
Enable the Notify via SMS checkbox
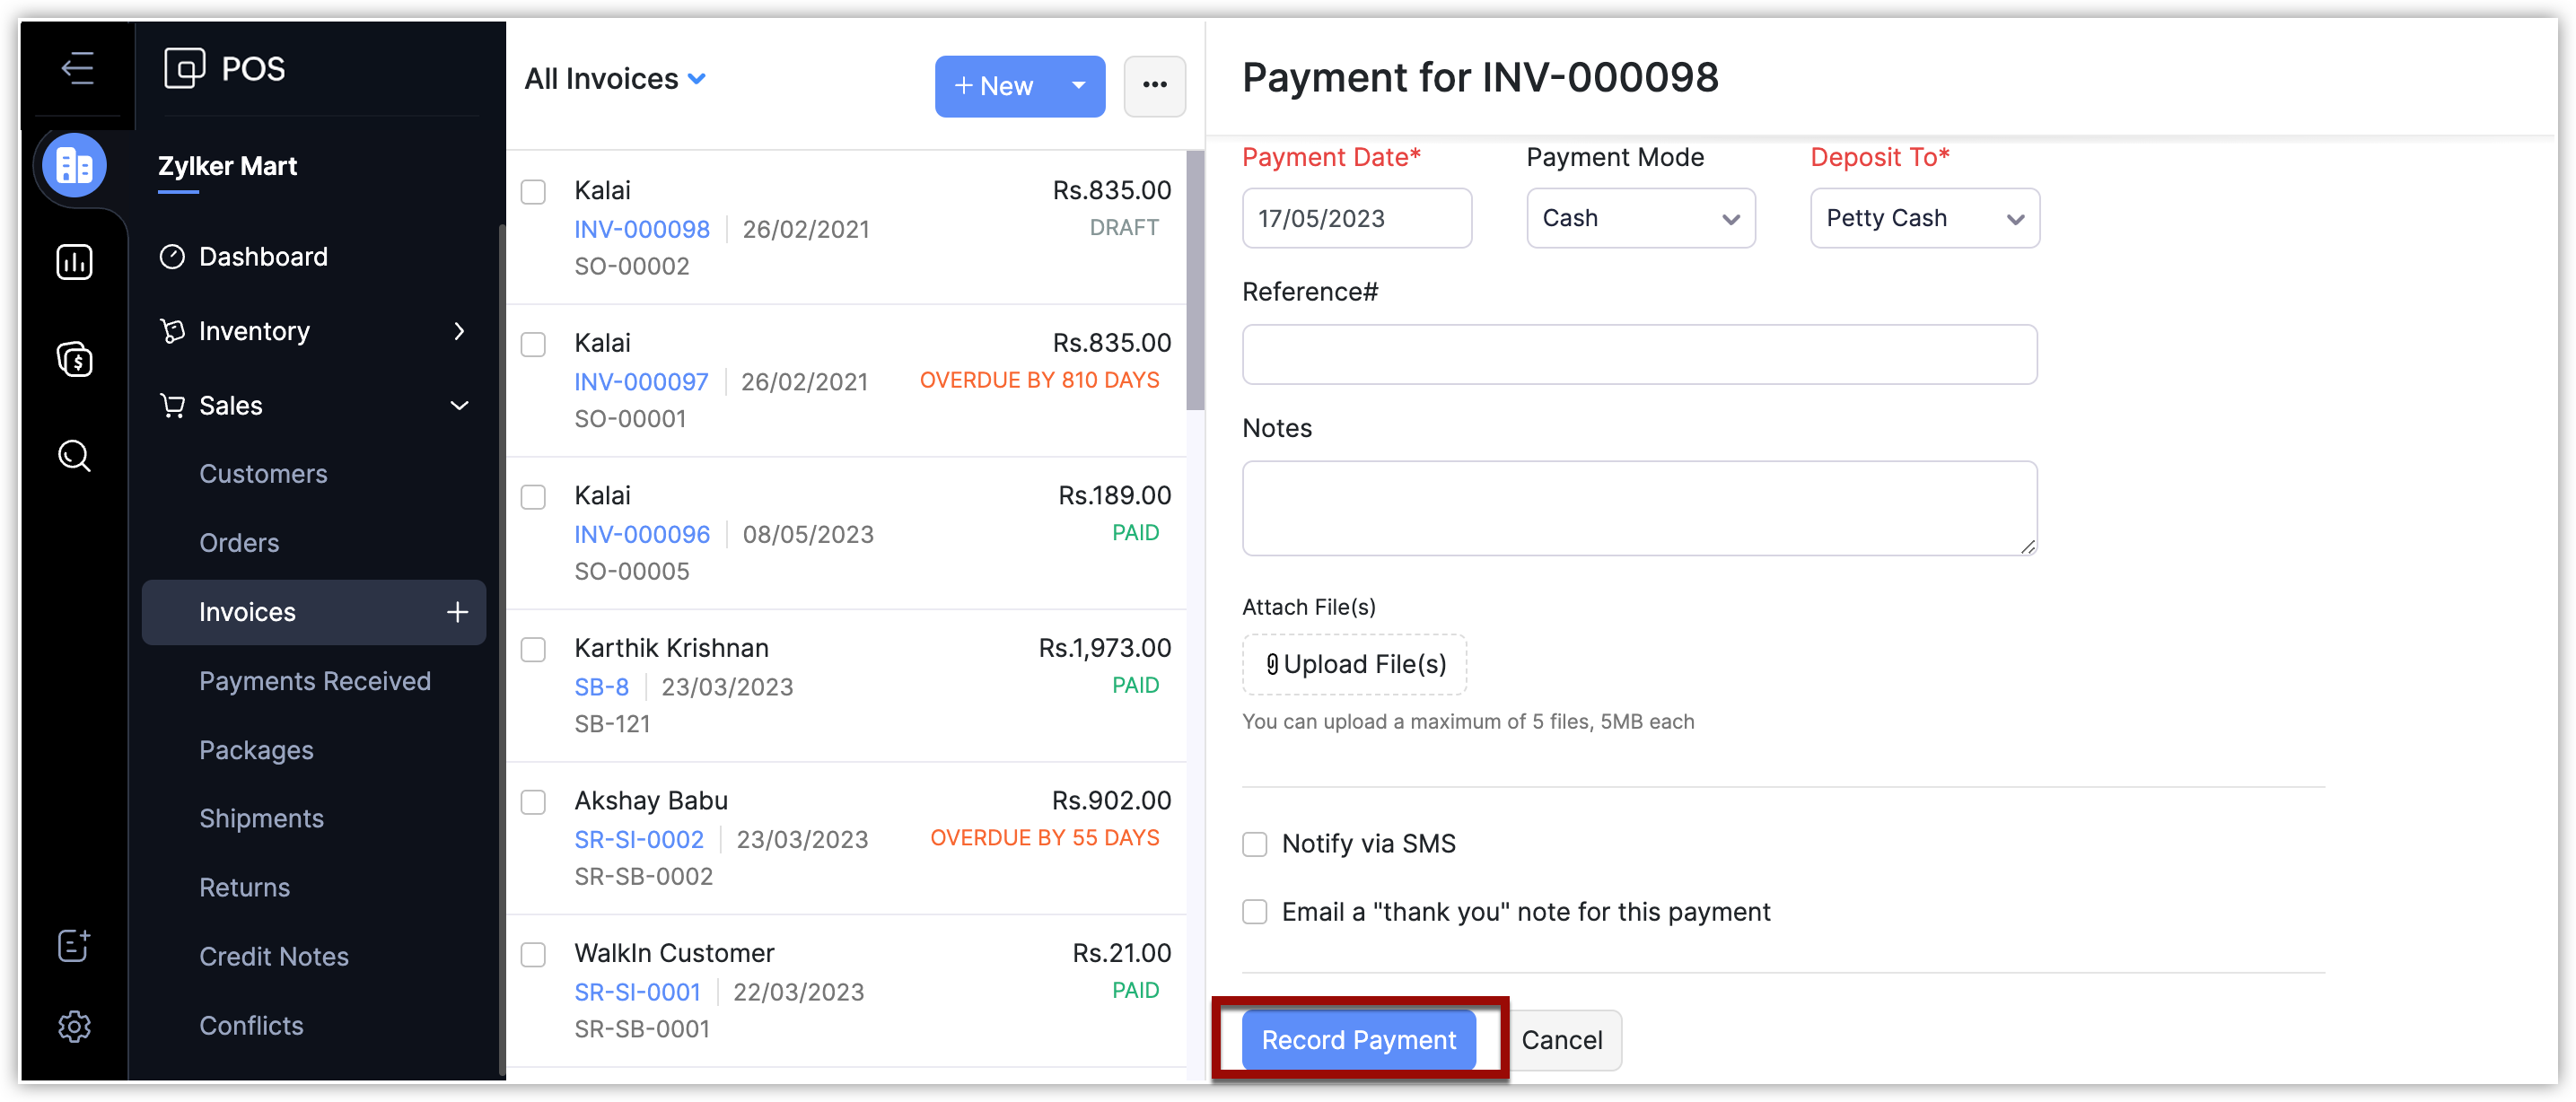1254,844
